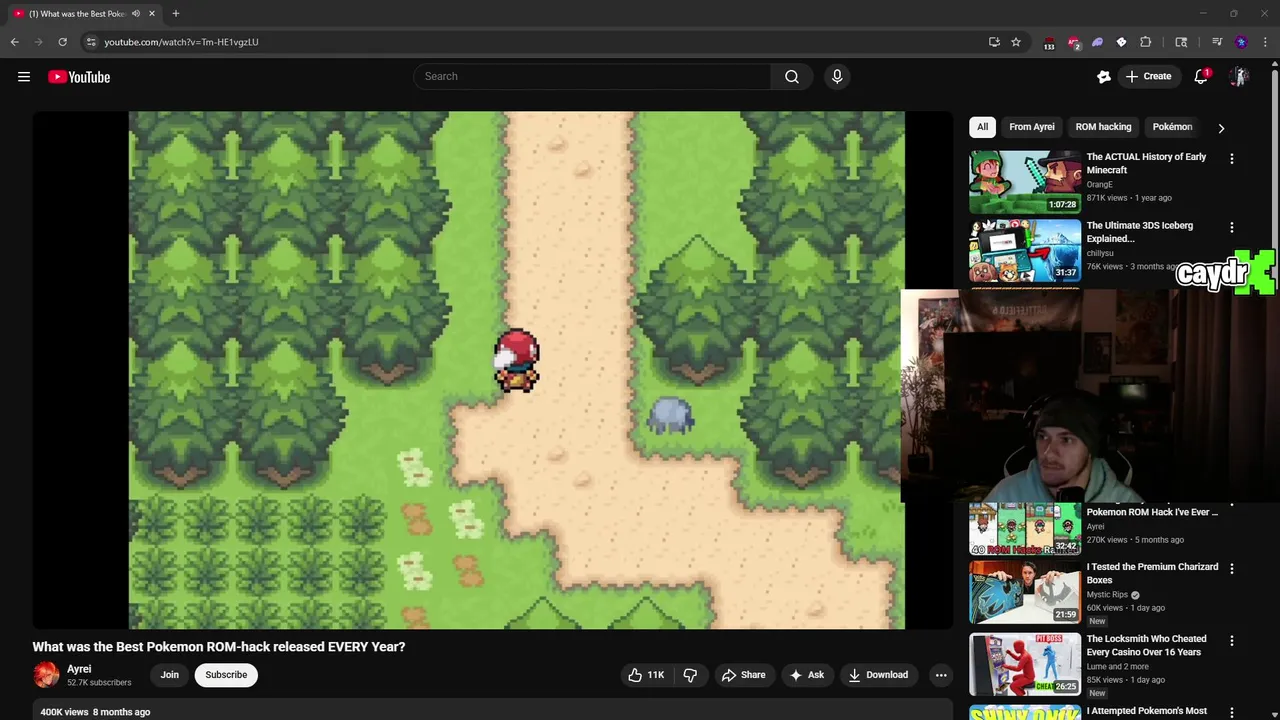The image size is (1280, 720).
Task: Go back in browser history
Action: [15, 42]
